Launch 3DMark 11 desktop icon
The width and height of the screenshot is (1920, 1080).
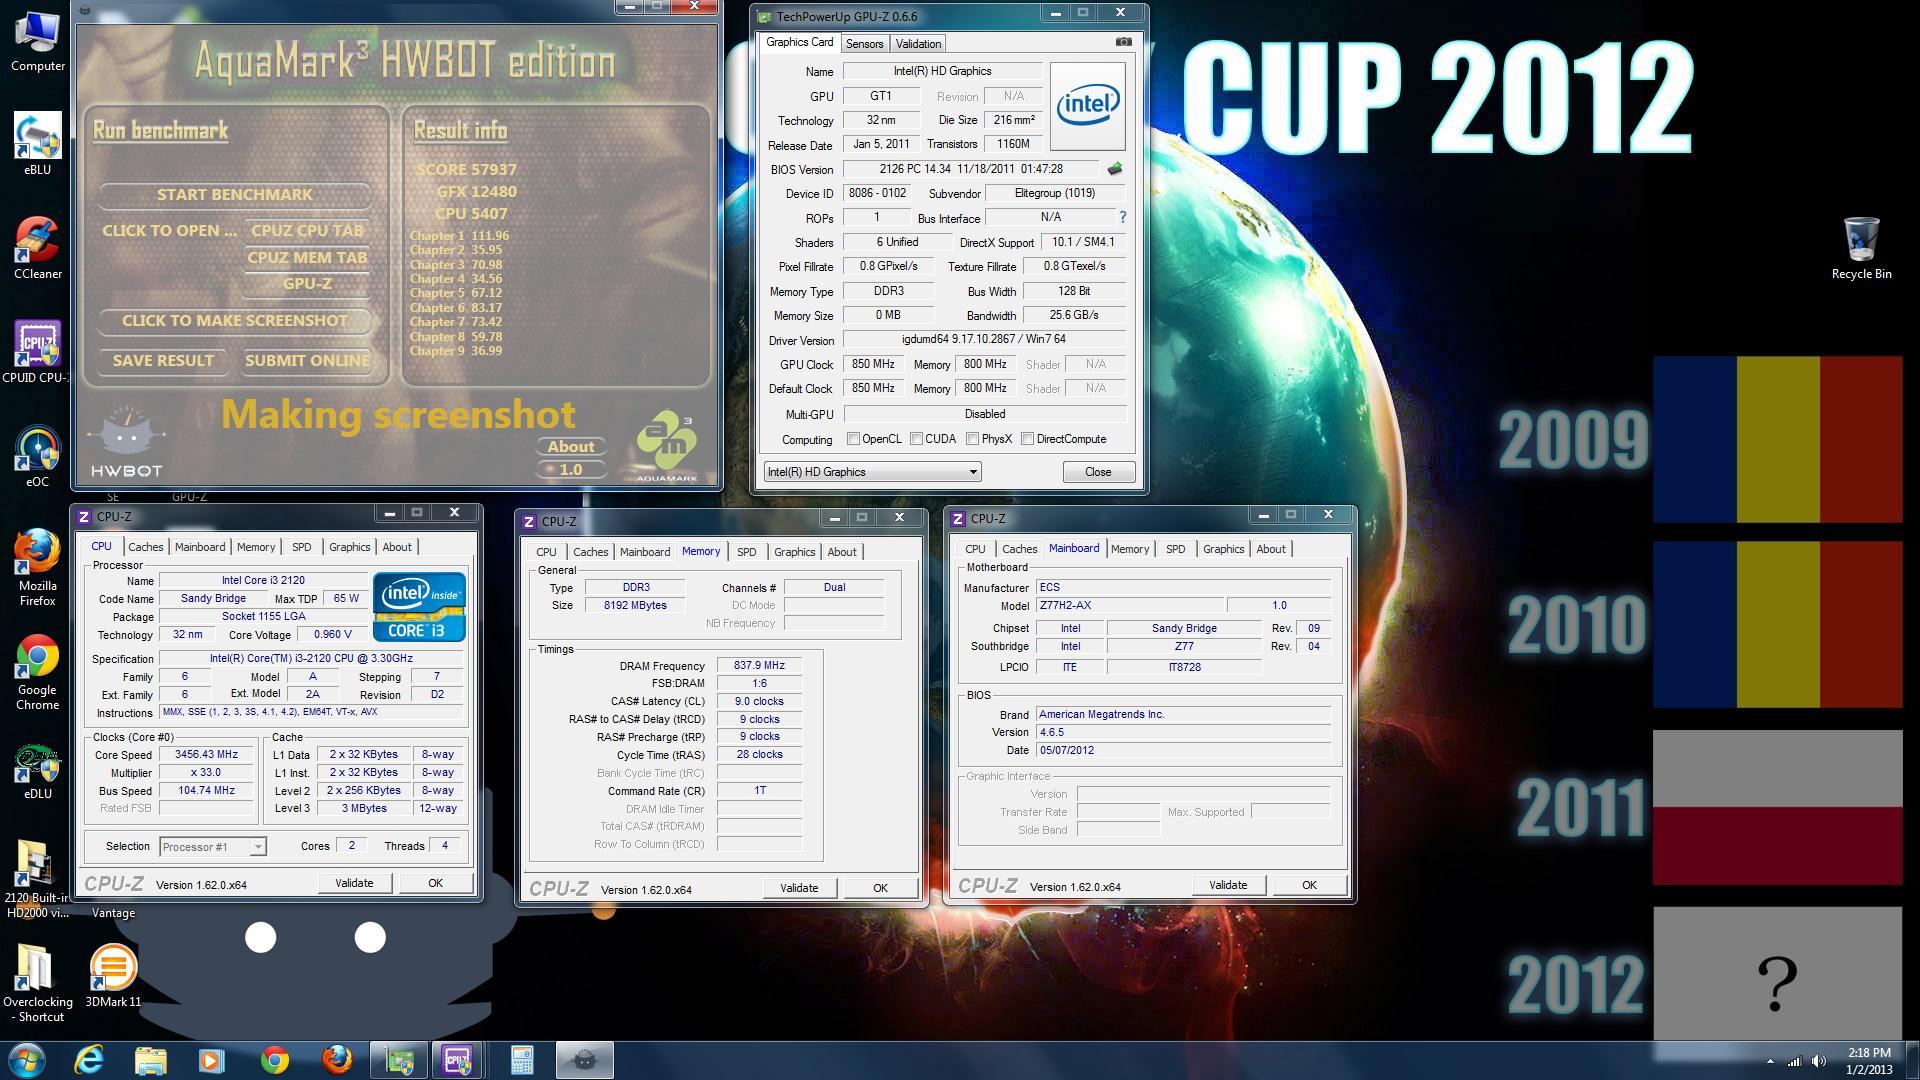tap(113, 975)
